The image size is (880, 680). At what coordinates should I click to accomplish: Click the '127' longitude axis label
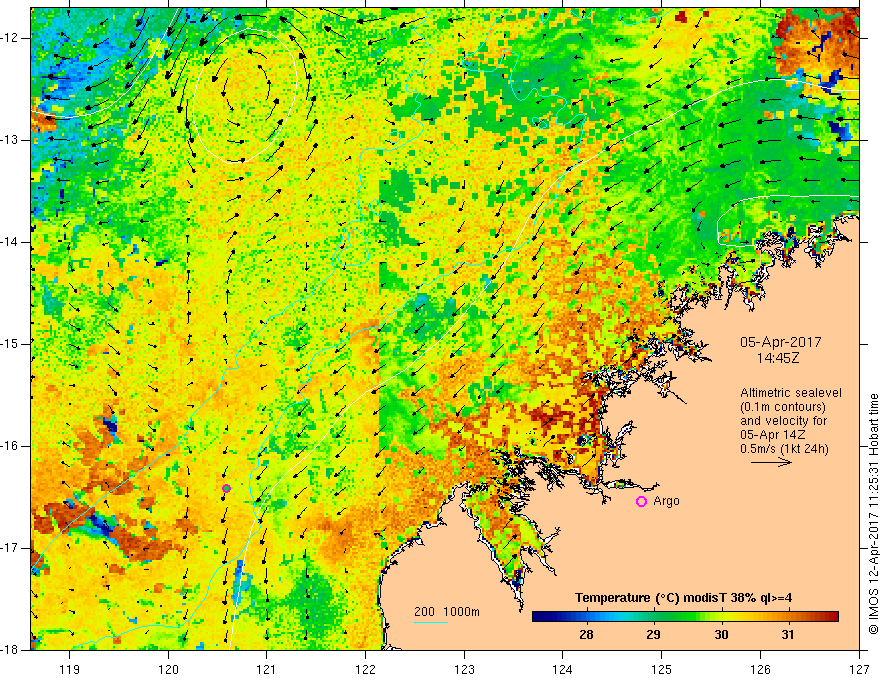(859, 669)
